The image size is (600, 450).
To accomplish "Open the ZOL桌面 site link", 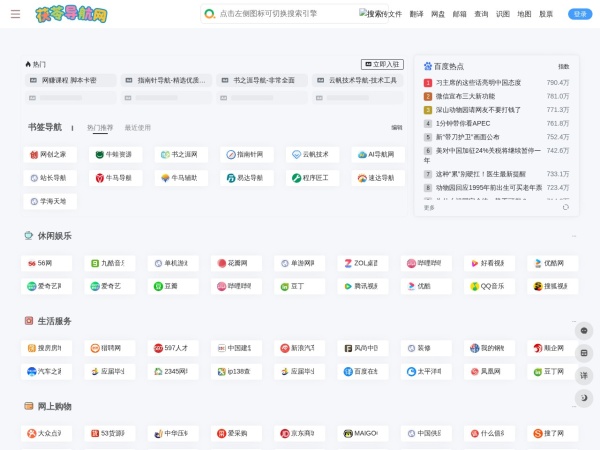I will tap(363, 263).
